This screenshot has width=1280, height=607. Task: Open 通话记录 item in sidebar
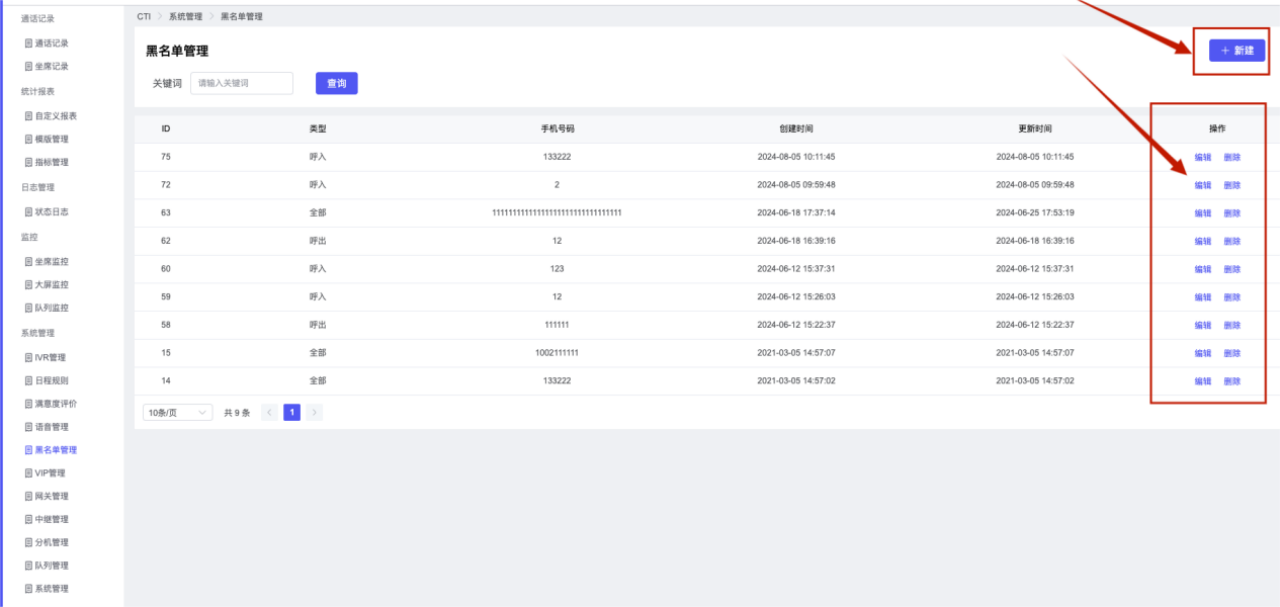[x=46, y=43]
